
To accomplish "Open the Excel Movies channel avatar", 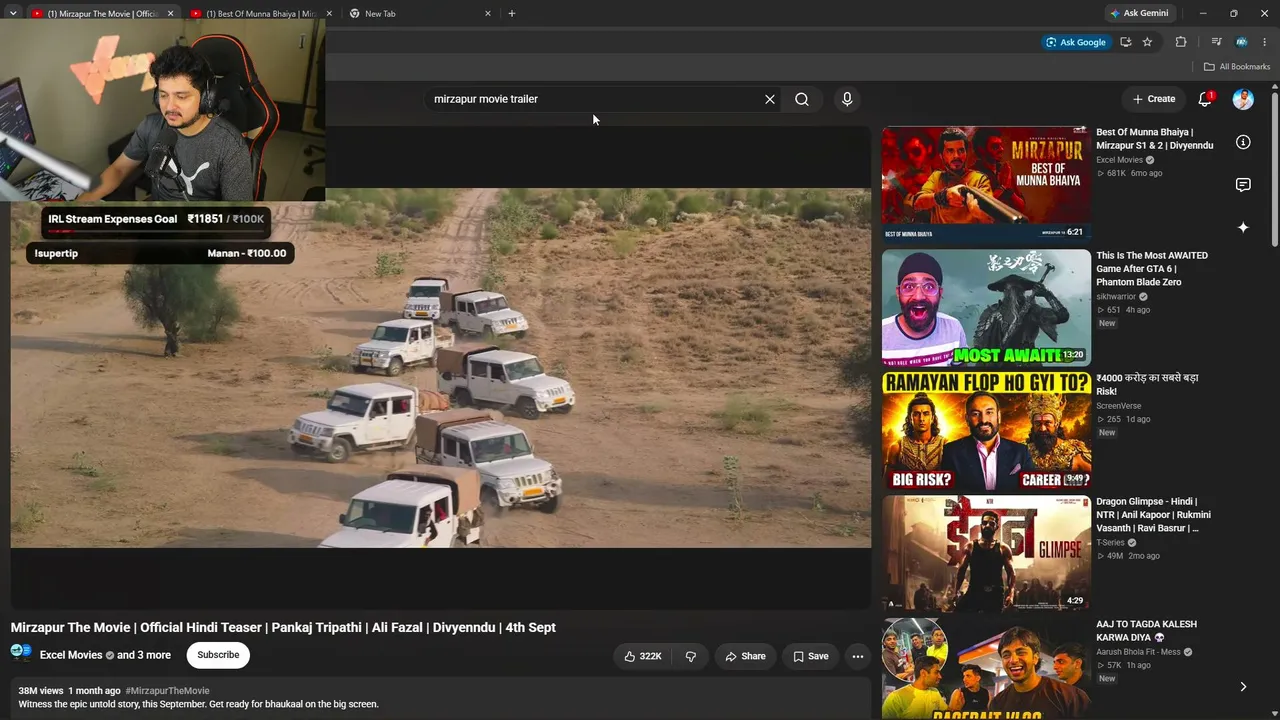I will (21, 654).
